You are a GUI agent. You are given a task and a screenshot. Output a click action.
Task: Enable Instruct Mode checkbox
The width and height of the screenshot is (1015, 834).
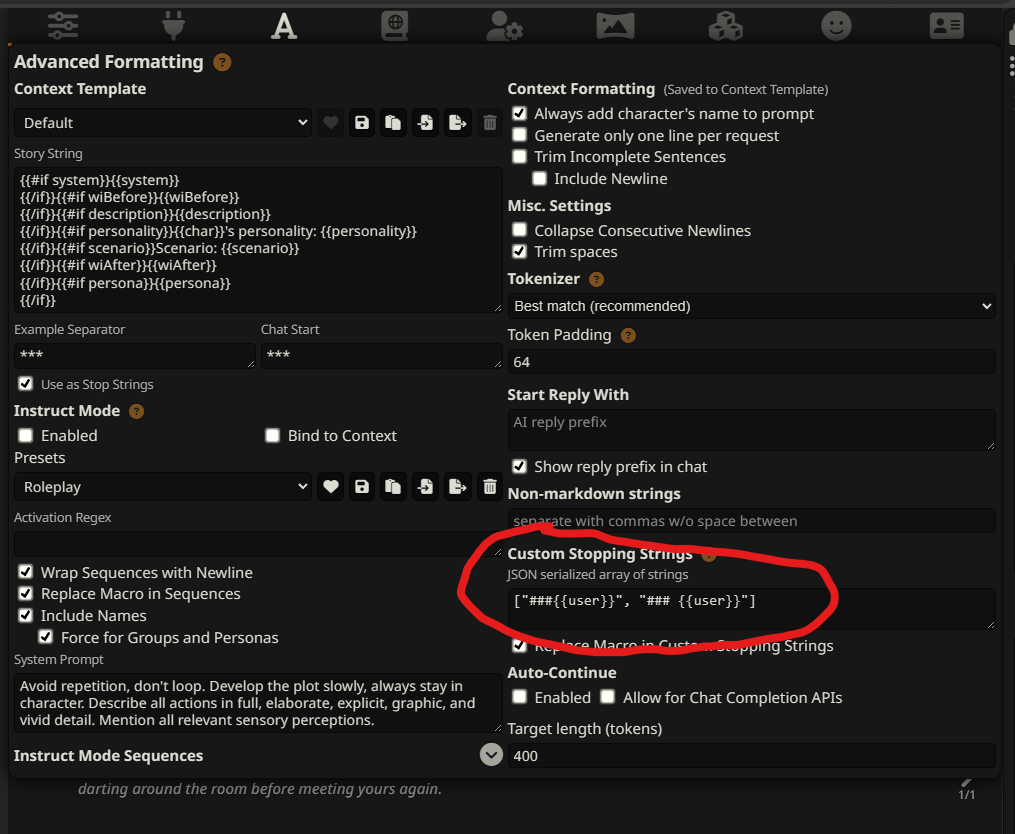(25, 436)
